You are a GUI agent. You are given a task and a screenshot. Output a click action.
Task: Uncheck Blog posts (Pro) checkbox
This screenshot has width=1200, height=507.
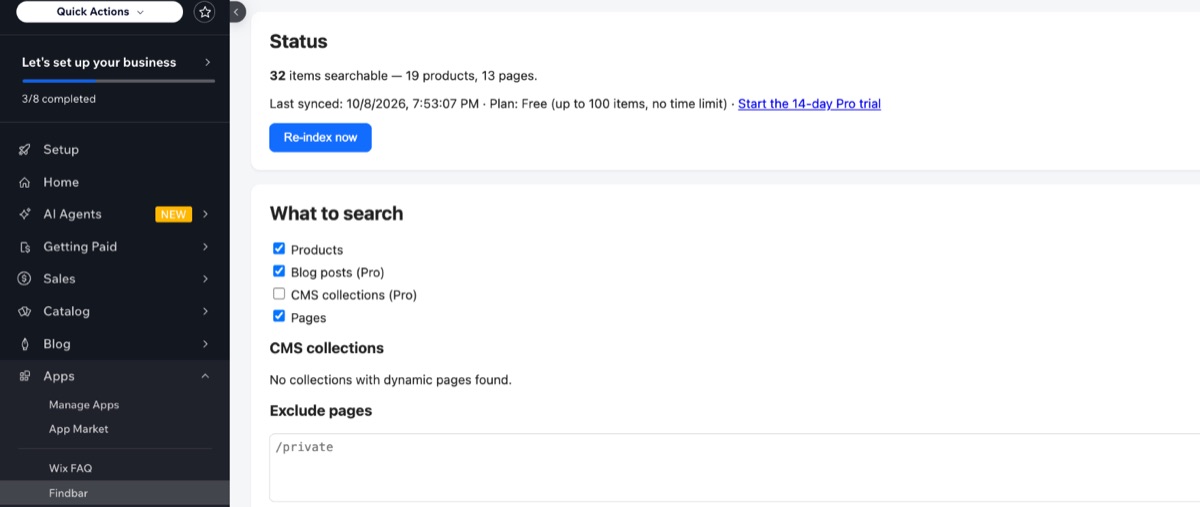[x=279, y=271]
